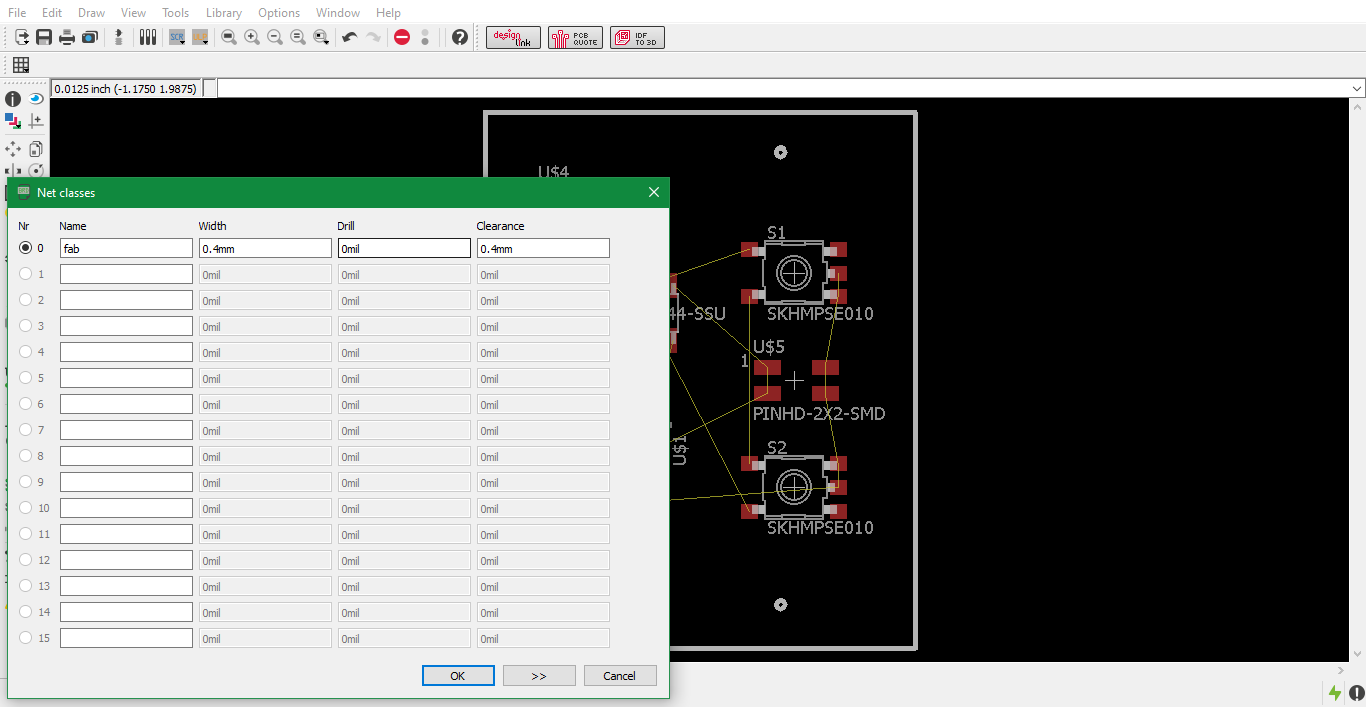Viewport: 1366px width, 707px height.
Task: Save the board with the floppy disk icon
Action: pos(44,37)
